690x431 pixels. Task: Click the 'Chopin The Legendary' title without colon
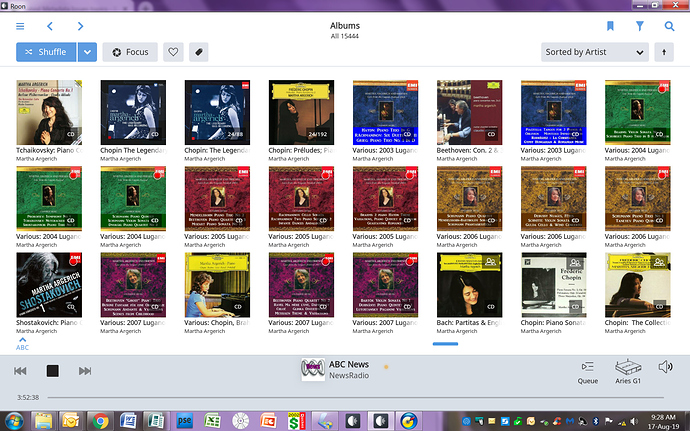(x=133, y=151)
